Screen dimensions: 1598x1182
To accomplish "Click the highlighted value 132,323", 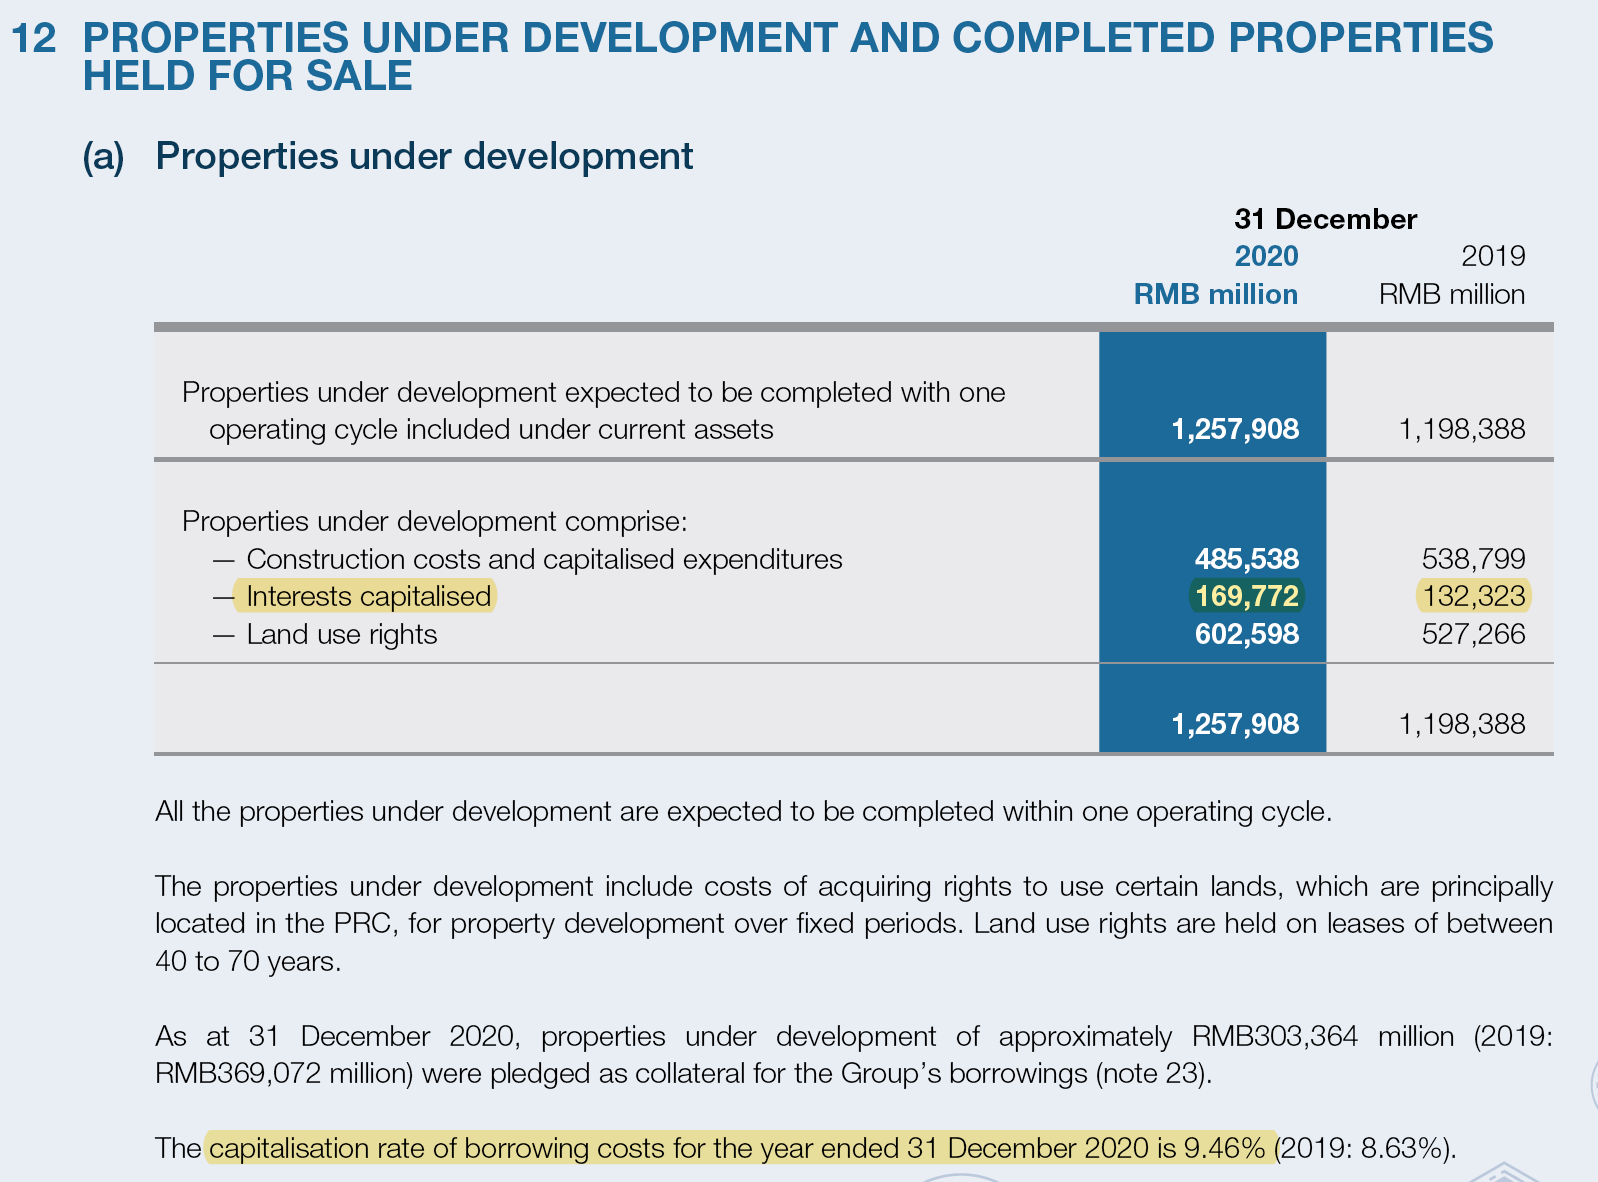I will 1473,597.
